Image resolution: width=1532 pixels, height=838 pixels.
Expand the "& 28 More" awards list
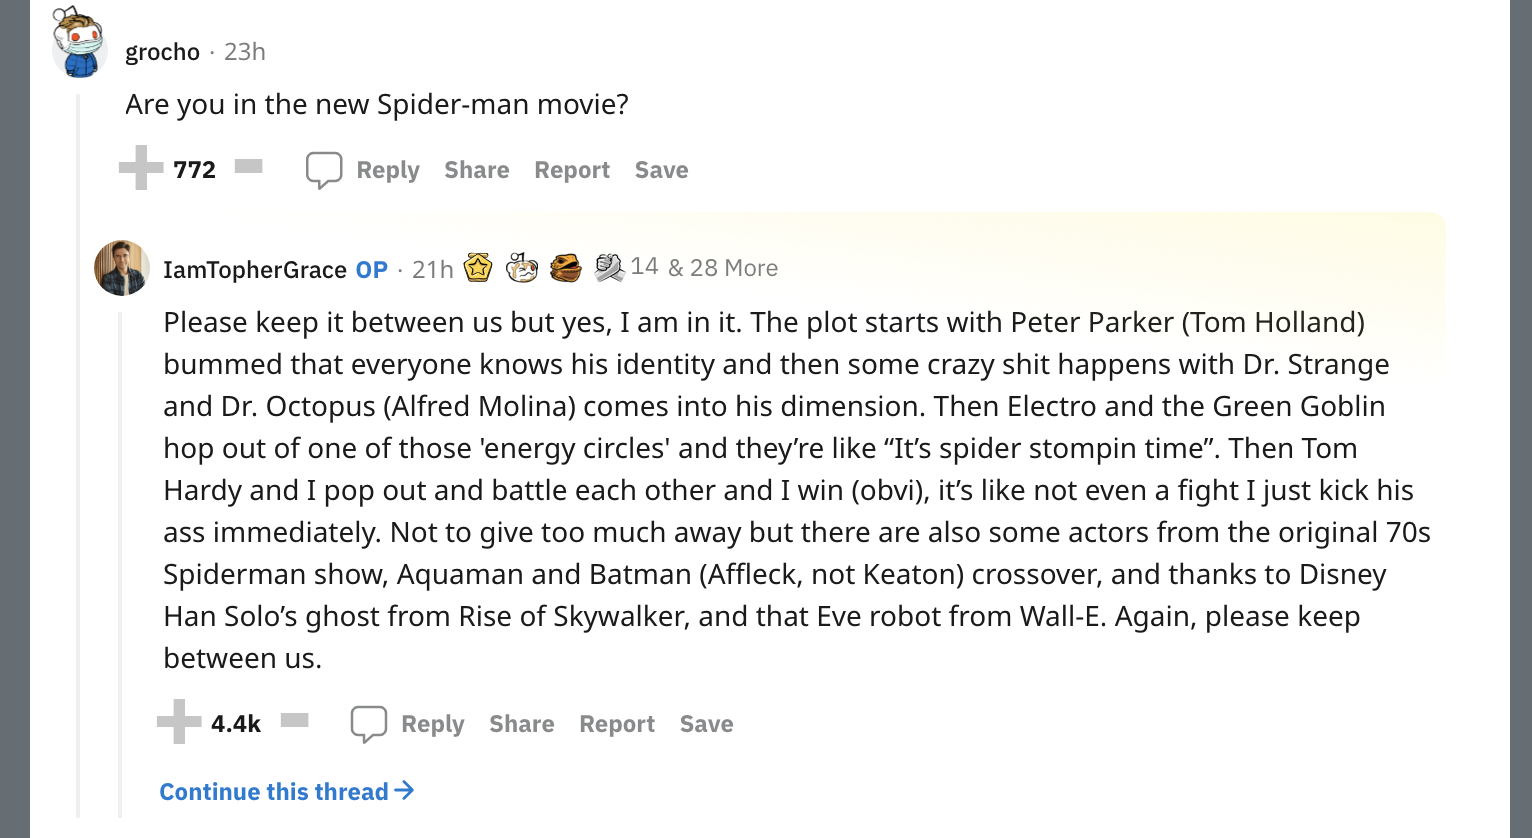point(723,268)
